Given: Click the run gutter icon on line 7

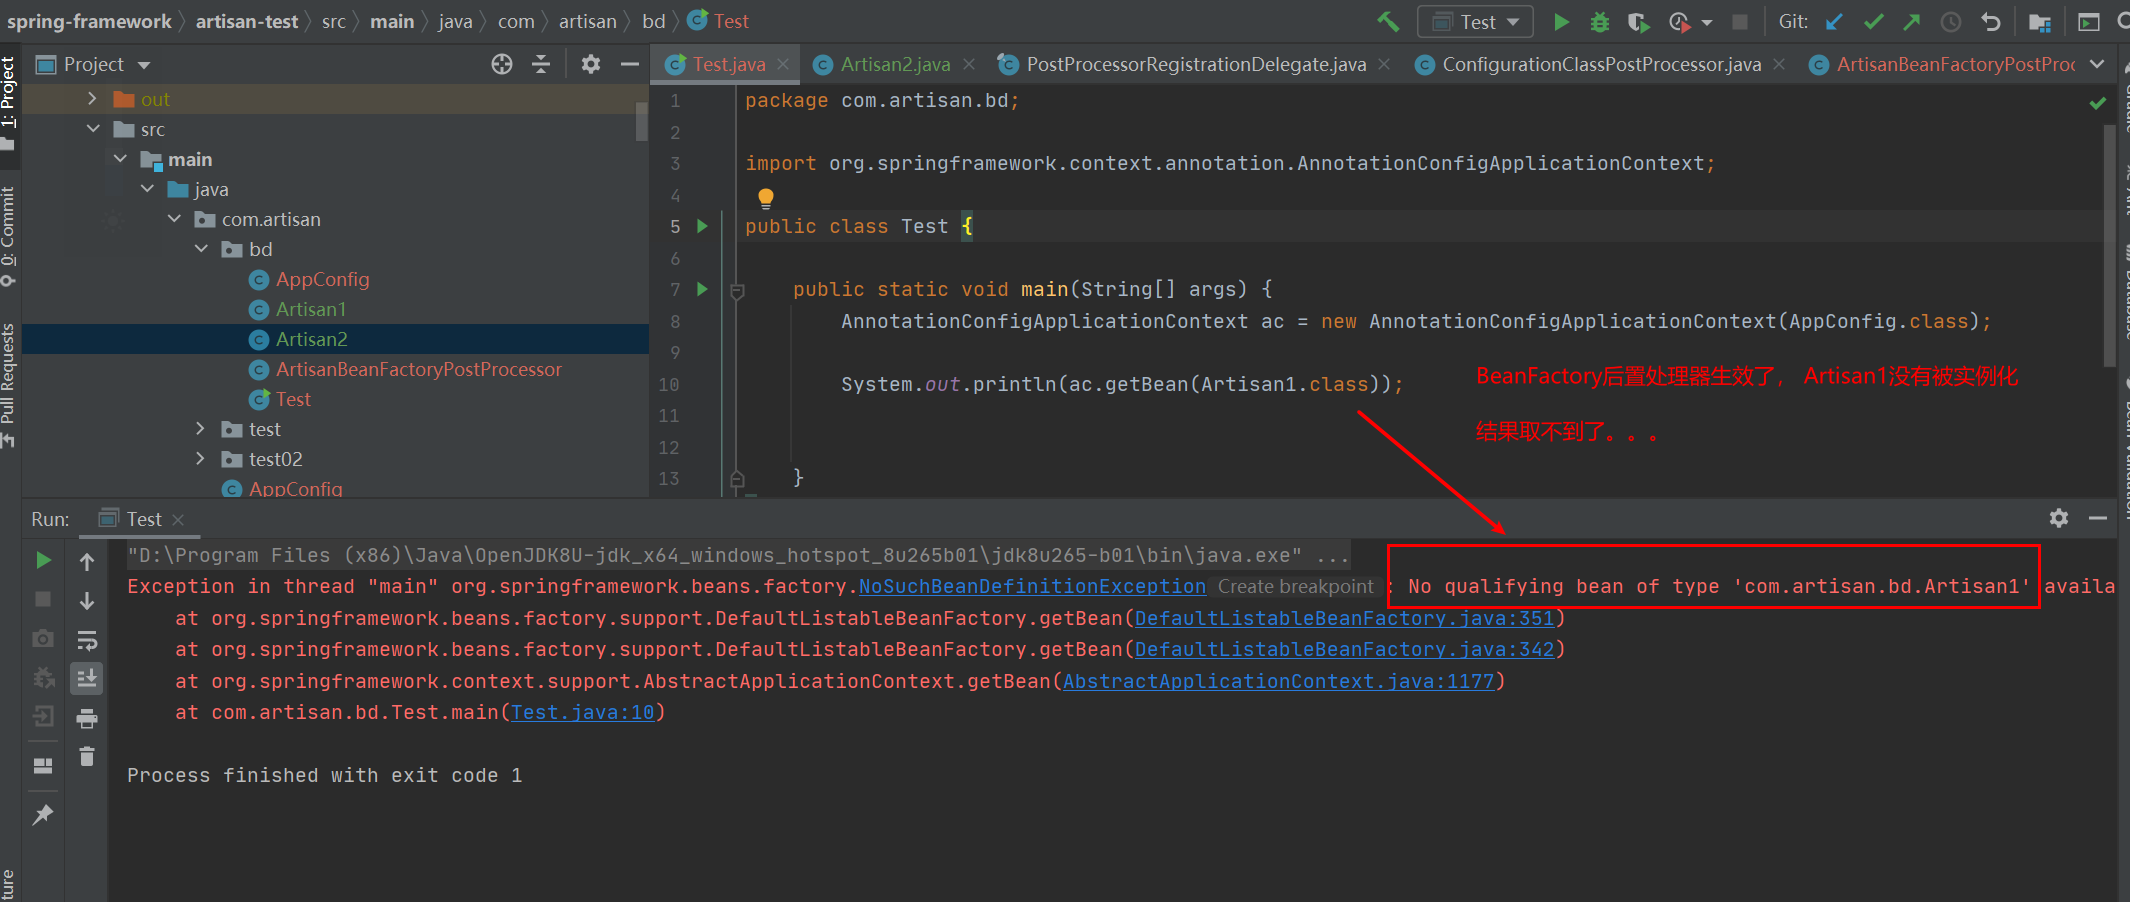Looking at the screenshot, I should (702, 289).
